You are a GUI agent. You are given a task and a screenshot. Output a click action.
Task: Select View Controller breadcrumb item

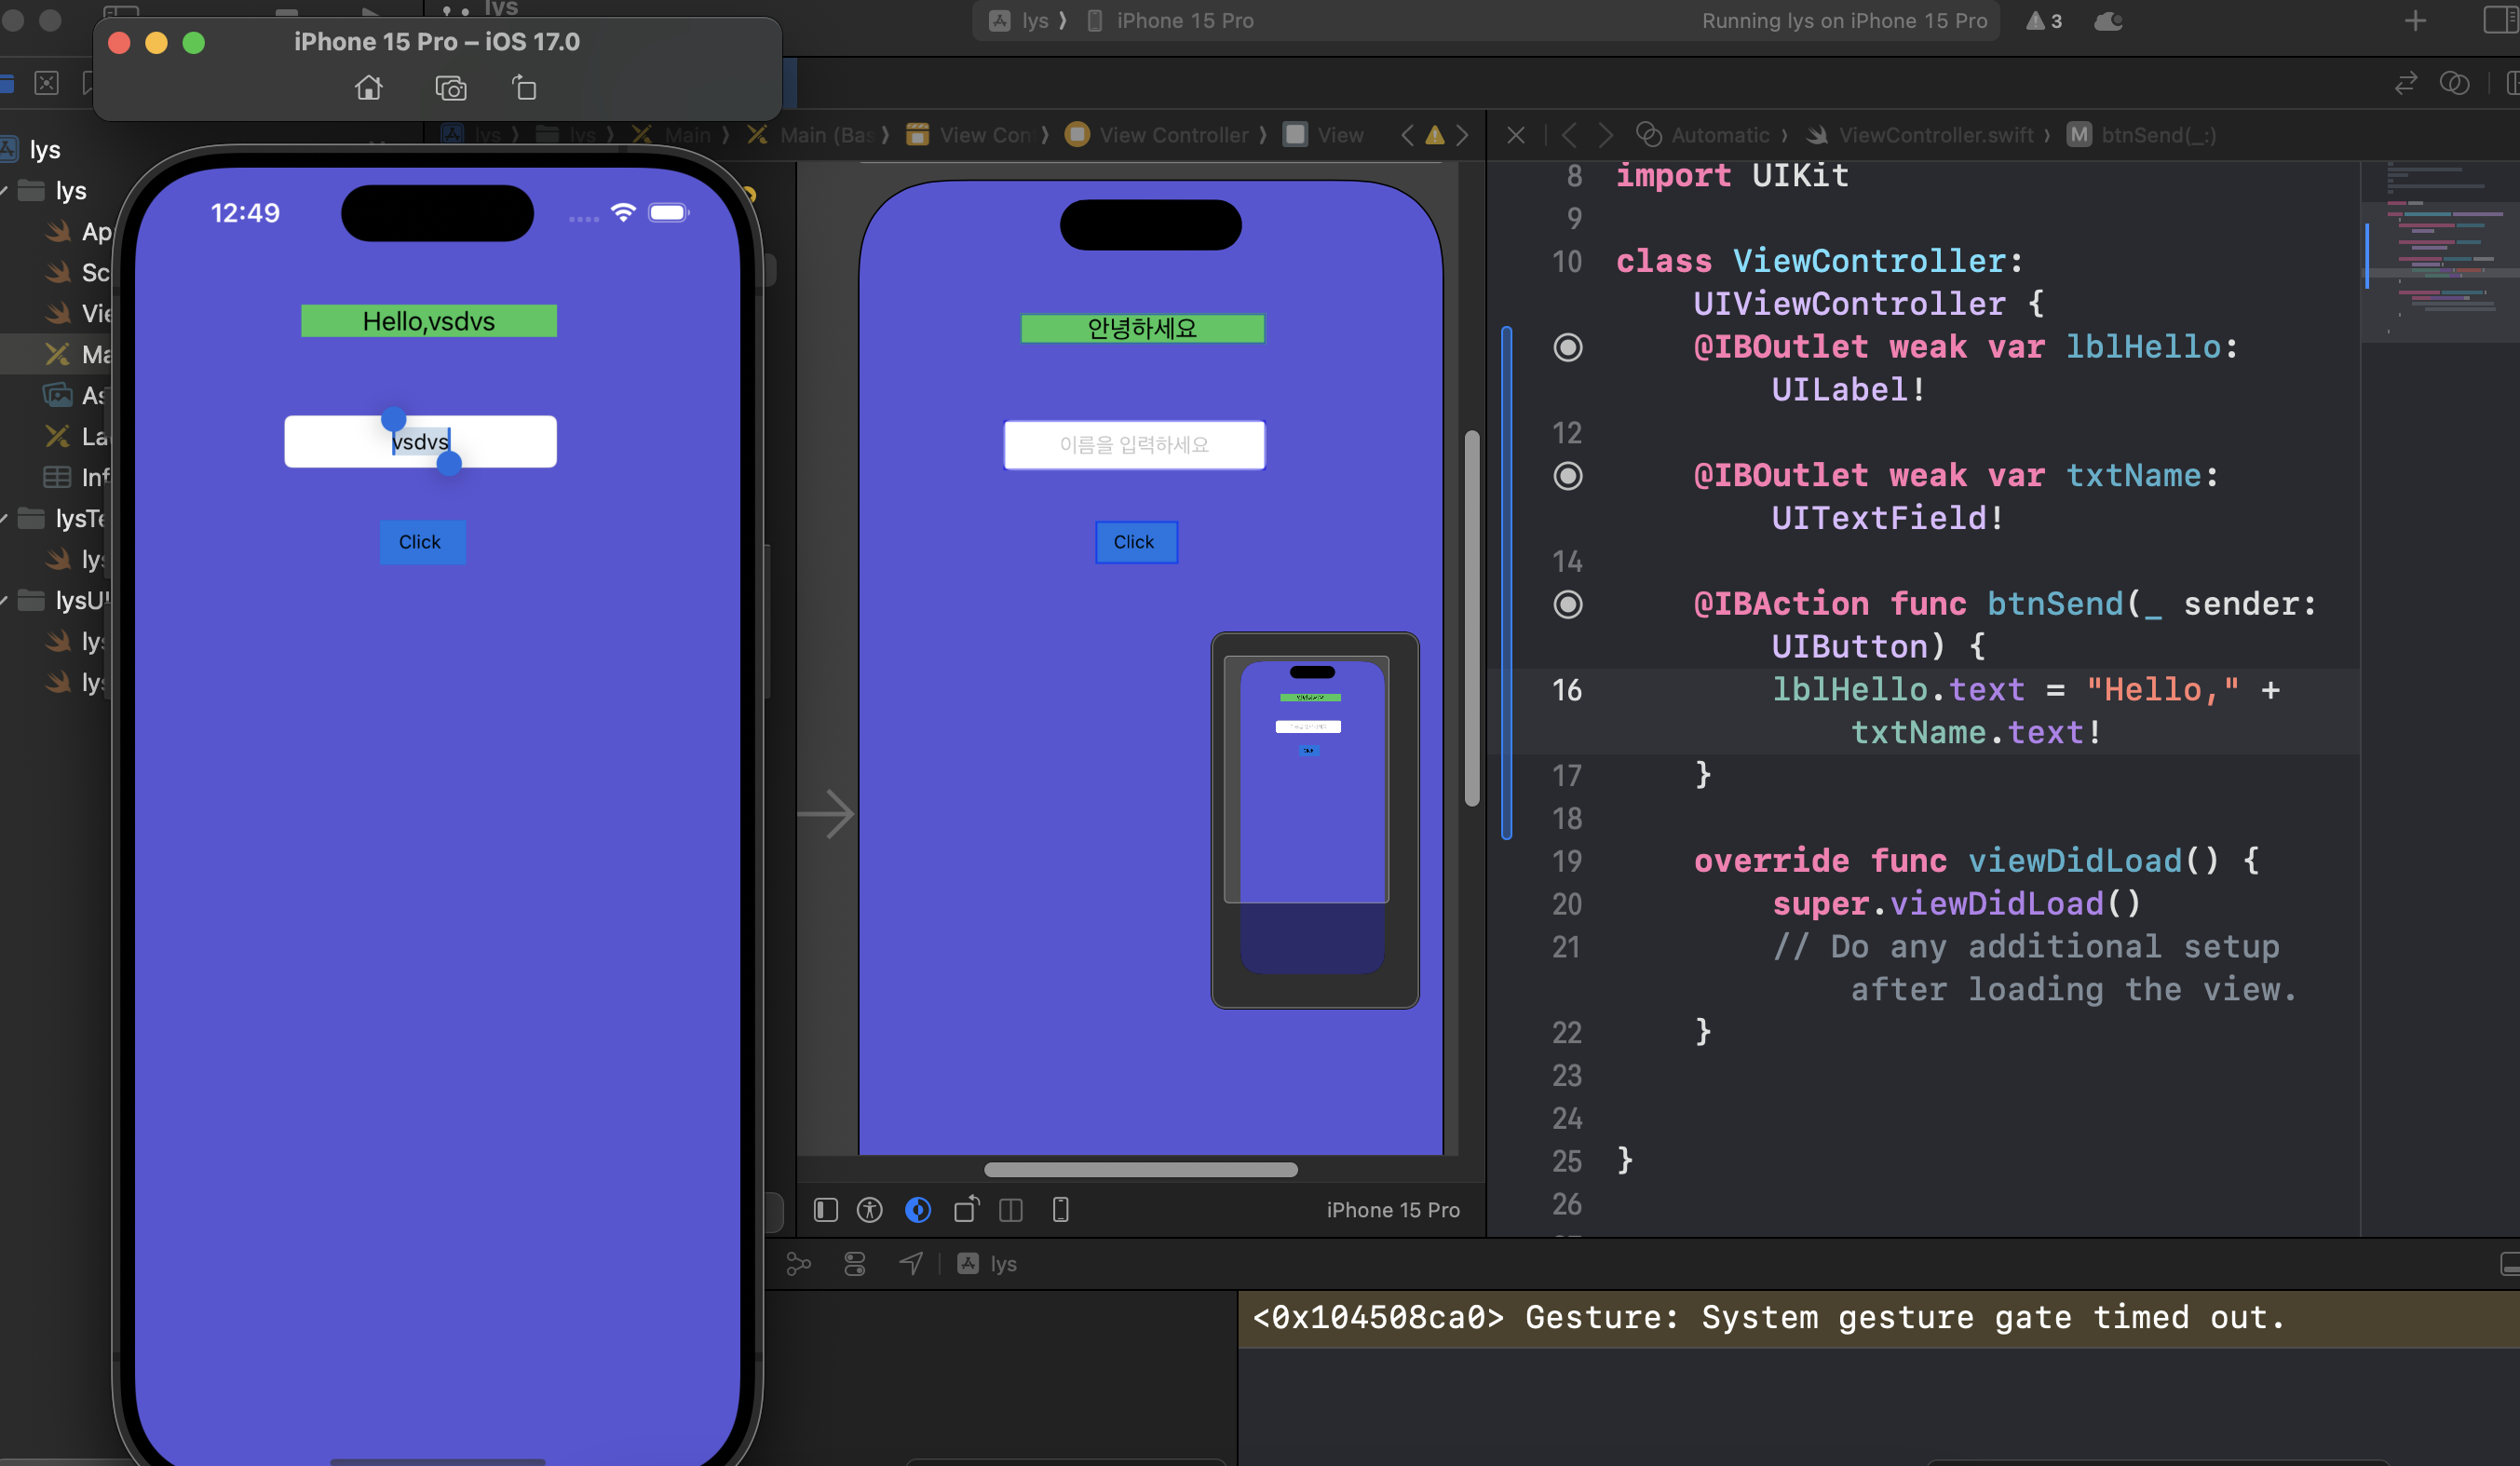[x=1172, y=135]
